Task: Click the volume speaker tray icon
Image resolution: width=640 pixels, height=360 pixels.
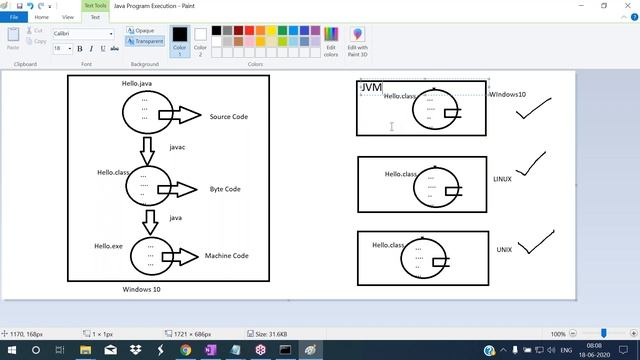Action: 551,350
